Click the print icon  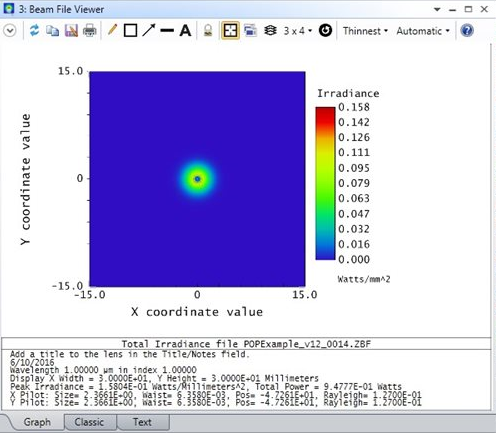89,31
